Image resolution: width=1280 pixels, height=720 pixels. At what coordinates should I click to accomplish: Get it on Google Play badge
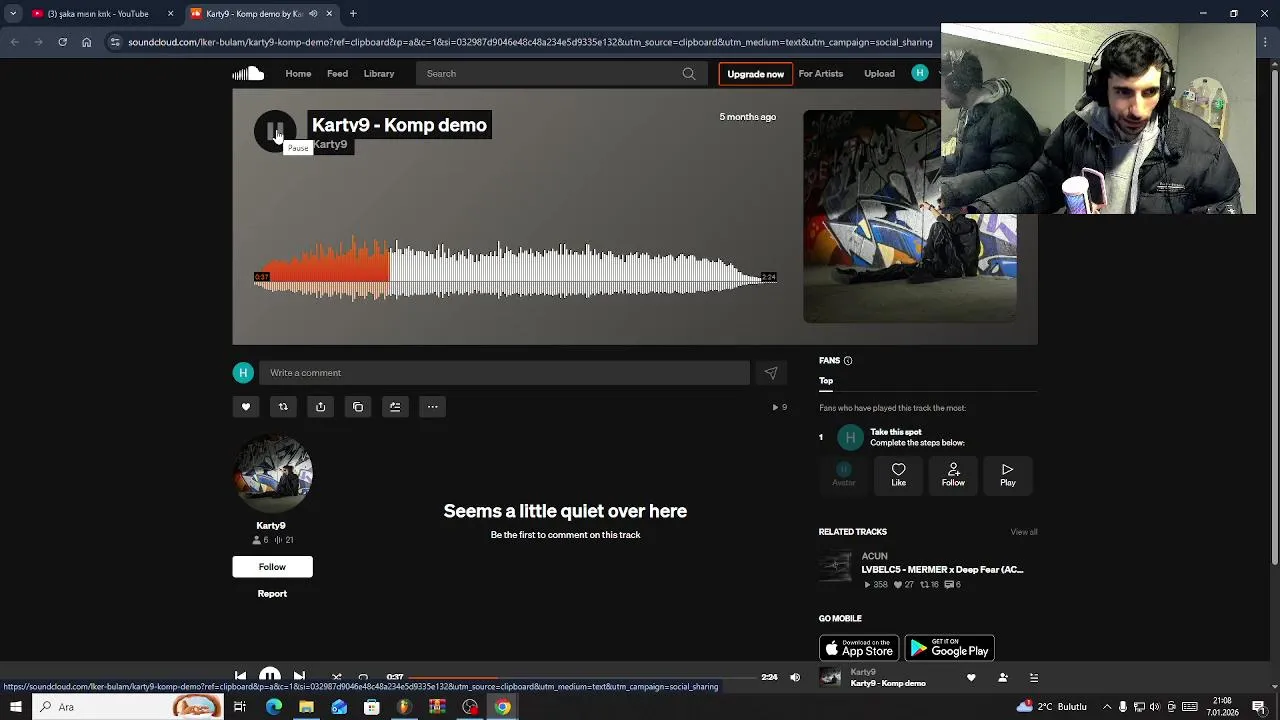tap(949, 649)
